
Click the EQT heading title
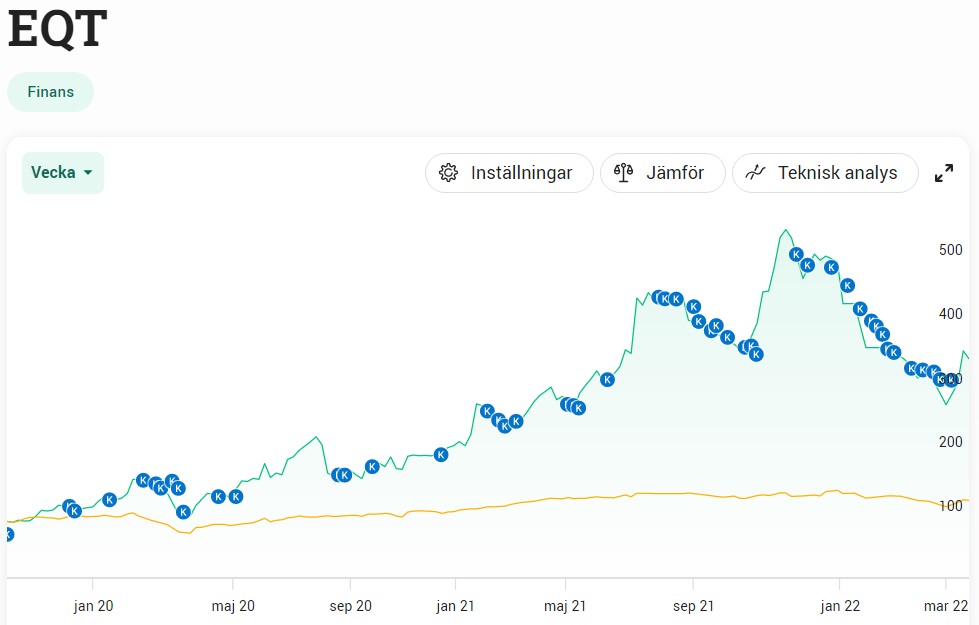(57, 30)
